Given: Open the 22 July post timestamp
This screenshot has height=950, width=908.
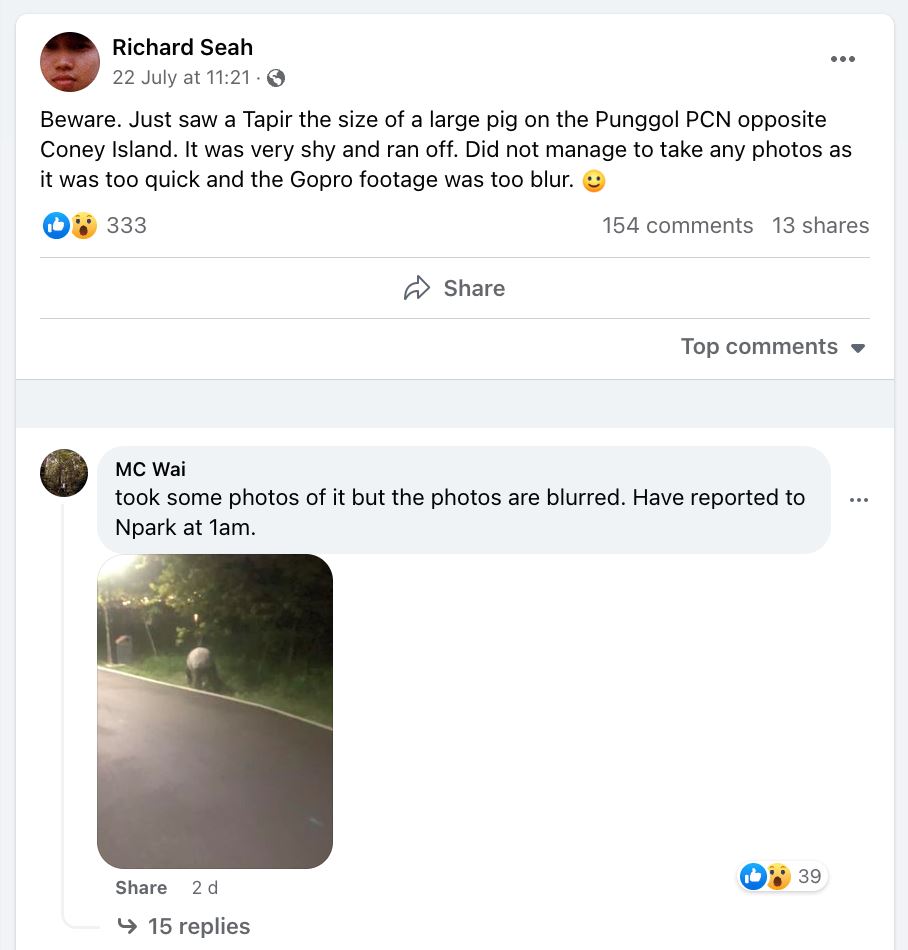Looking at the screenshot, I should [180, 78].
